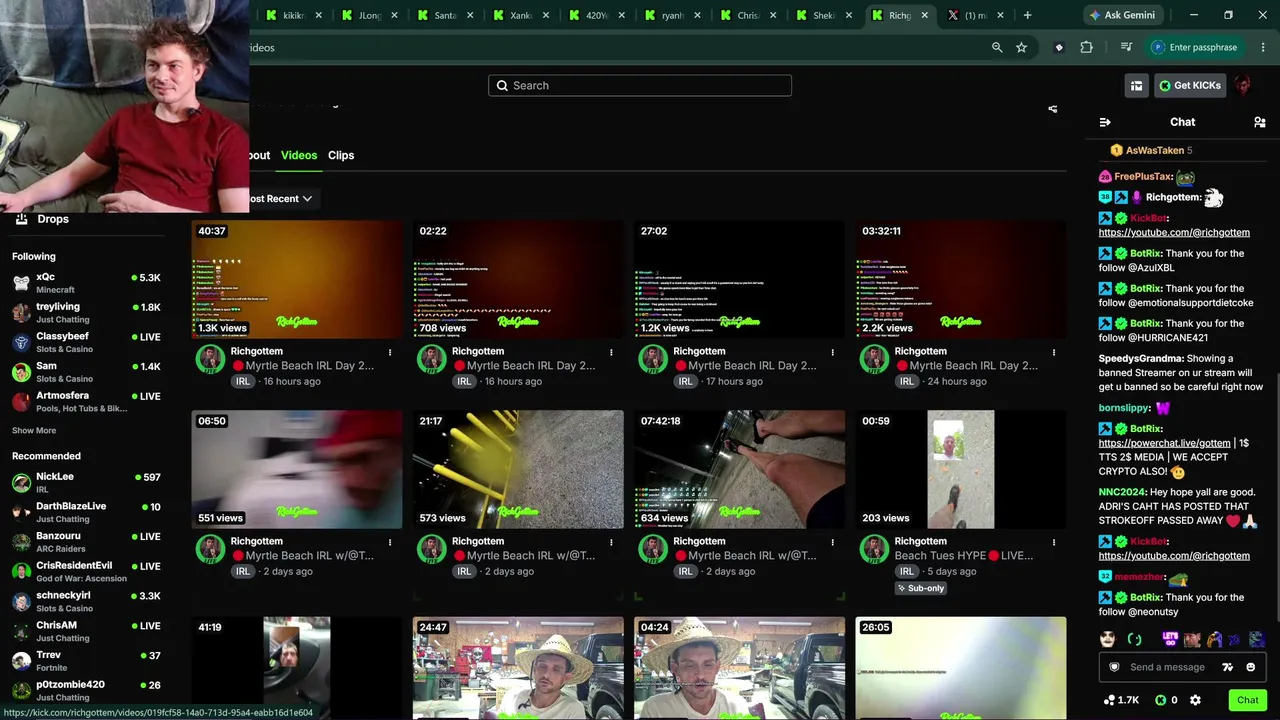This screenshot has width=1280, height=720.
Task: Open the Drops icon in the sidebar
Action: pyautogui.click(x=21, y=219)
